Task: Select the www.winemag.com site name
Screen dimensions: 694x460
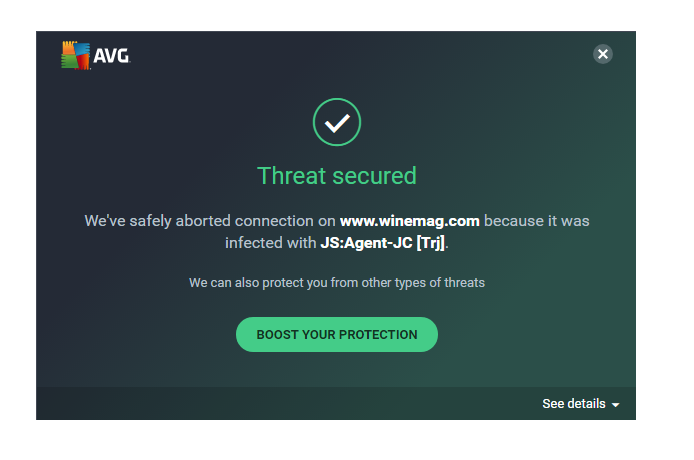Action: [409, 221]
